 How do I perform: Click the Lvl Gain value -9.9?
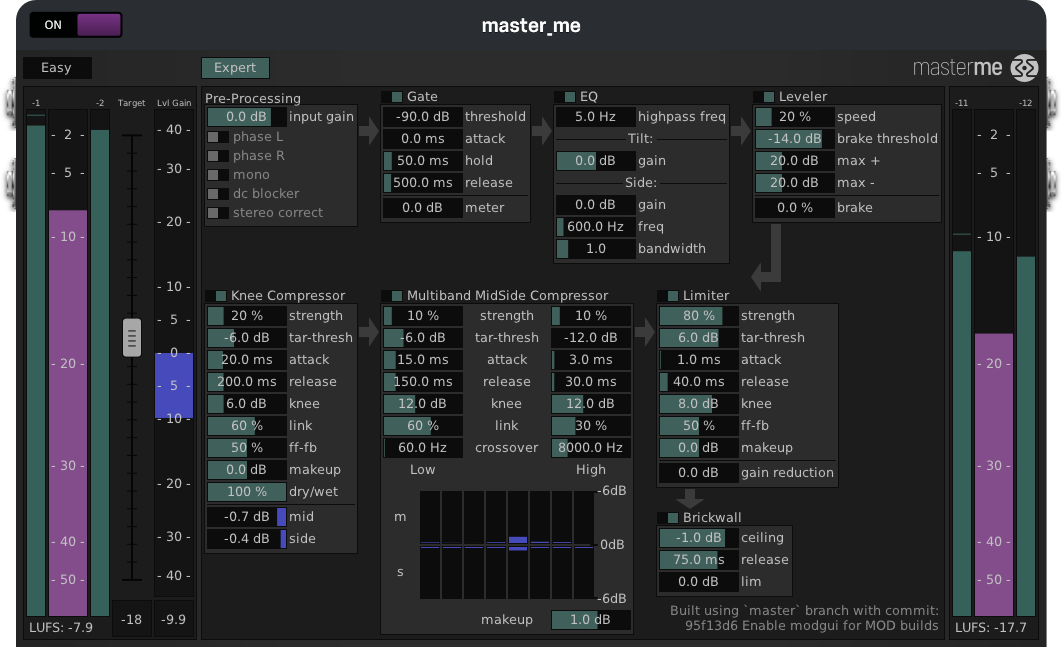tap(173, 619)
